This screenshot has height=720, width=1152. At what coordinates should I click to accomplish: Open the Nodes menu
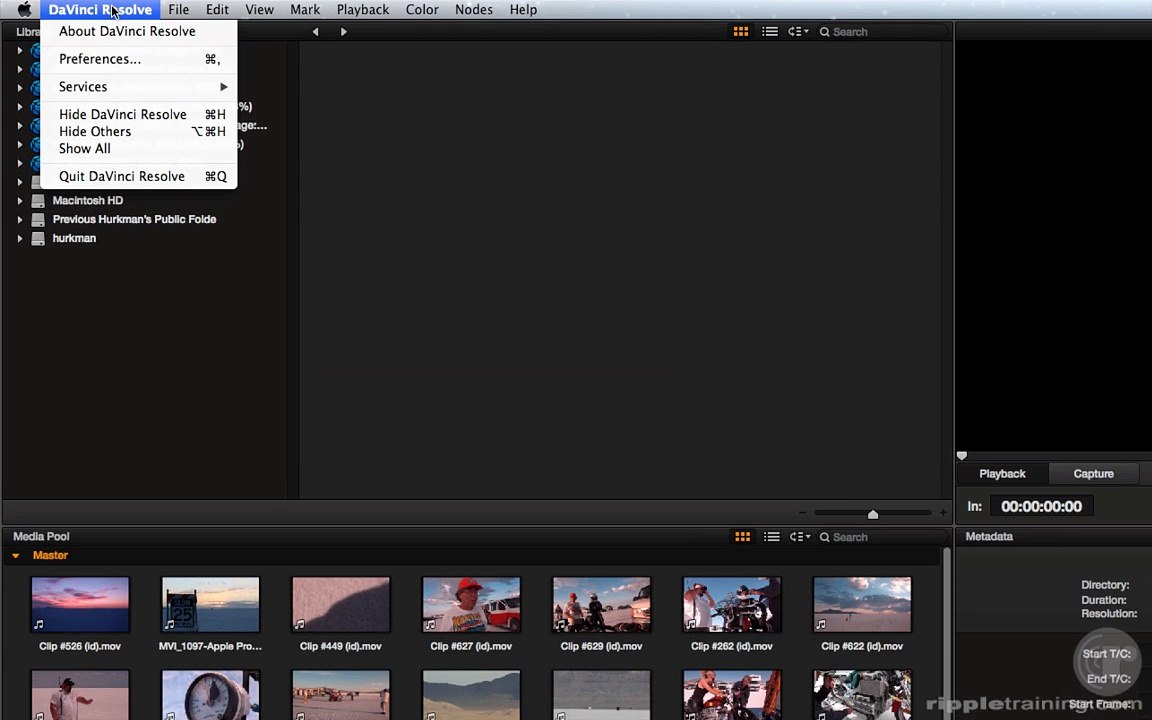click(474, 10)
